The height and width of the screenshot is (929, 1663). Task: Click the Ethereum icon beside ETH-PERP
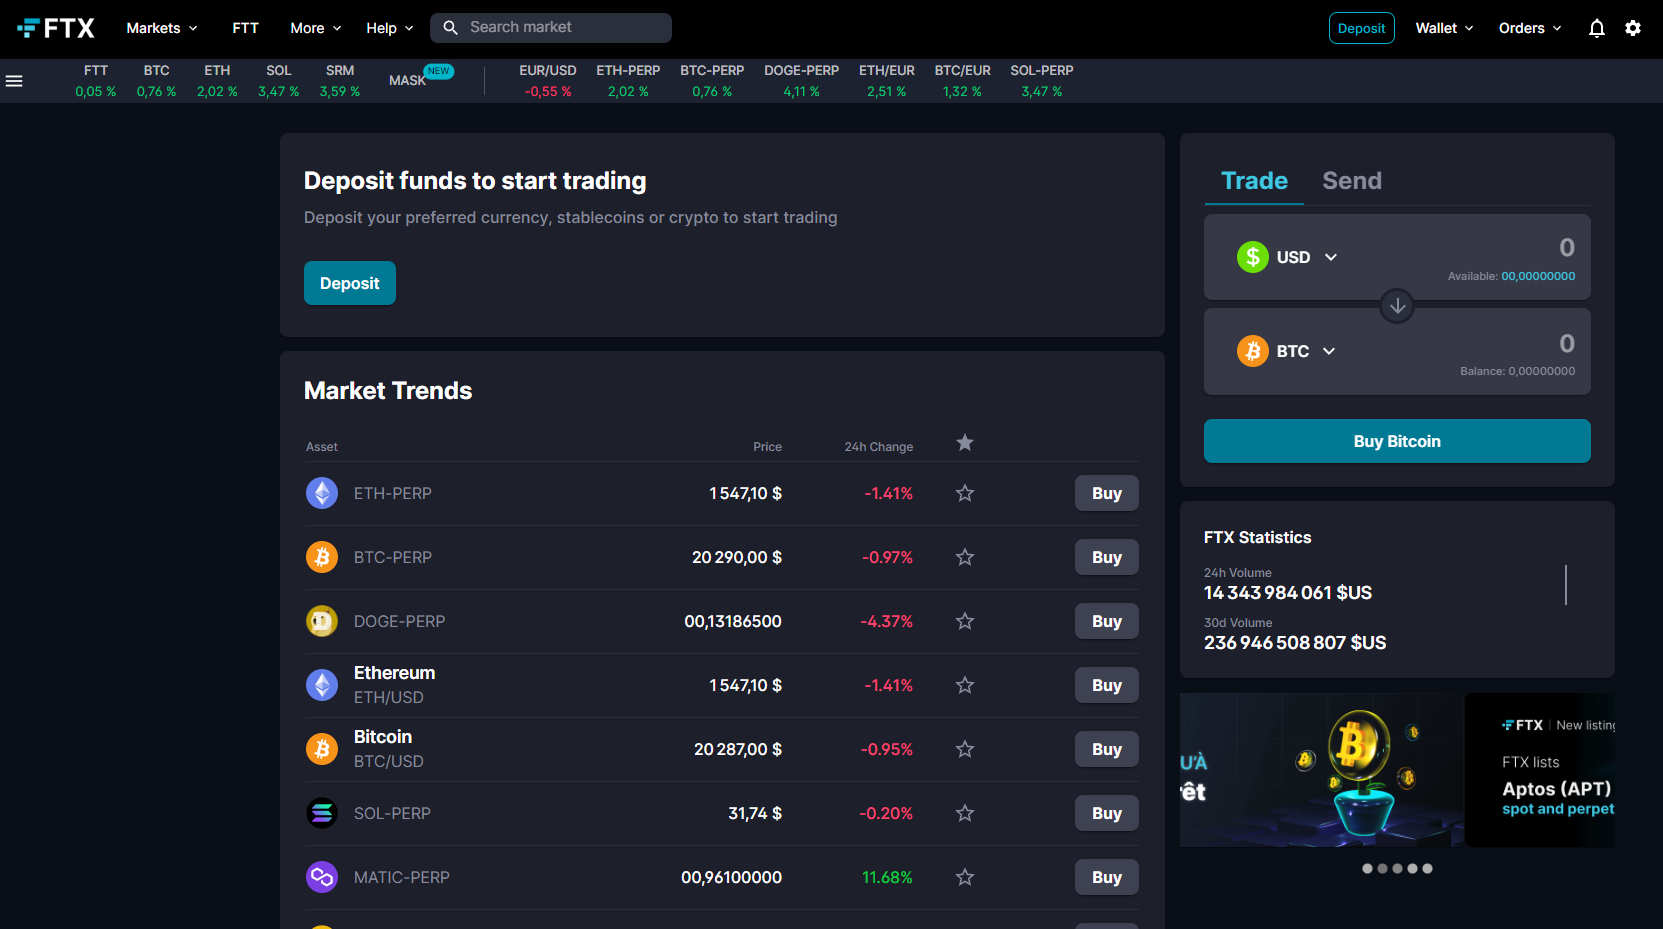(x=322, y=493)
